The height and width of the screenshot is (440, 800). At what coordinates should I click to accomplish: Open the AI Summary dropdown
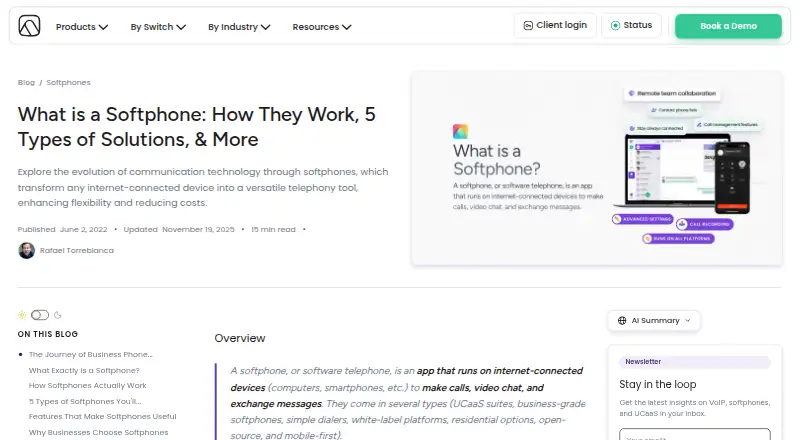click(654, 321)
